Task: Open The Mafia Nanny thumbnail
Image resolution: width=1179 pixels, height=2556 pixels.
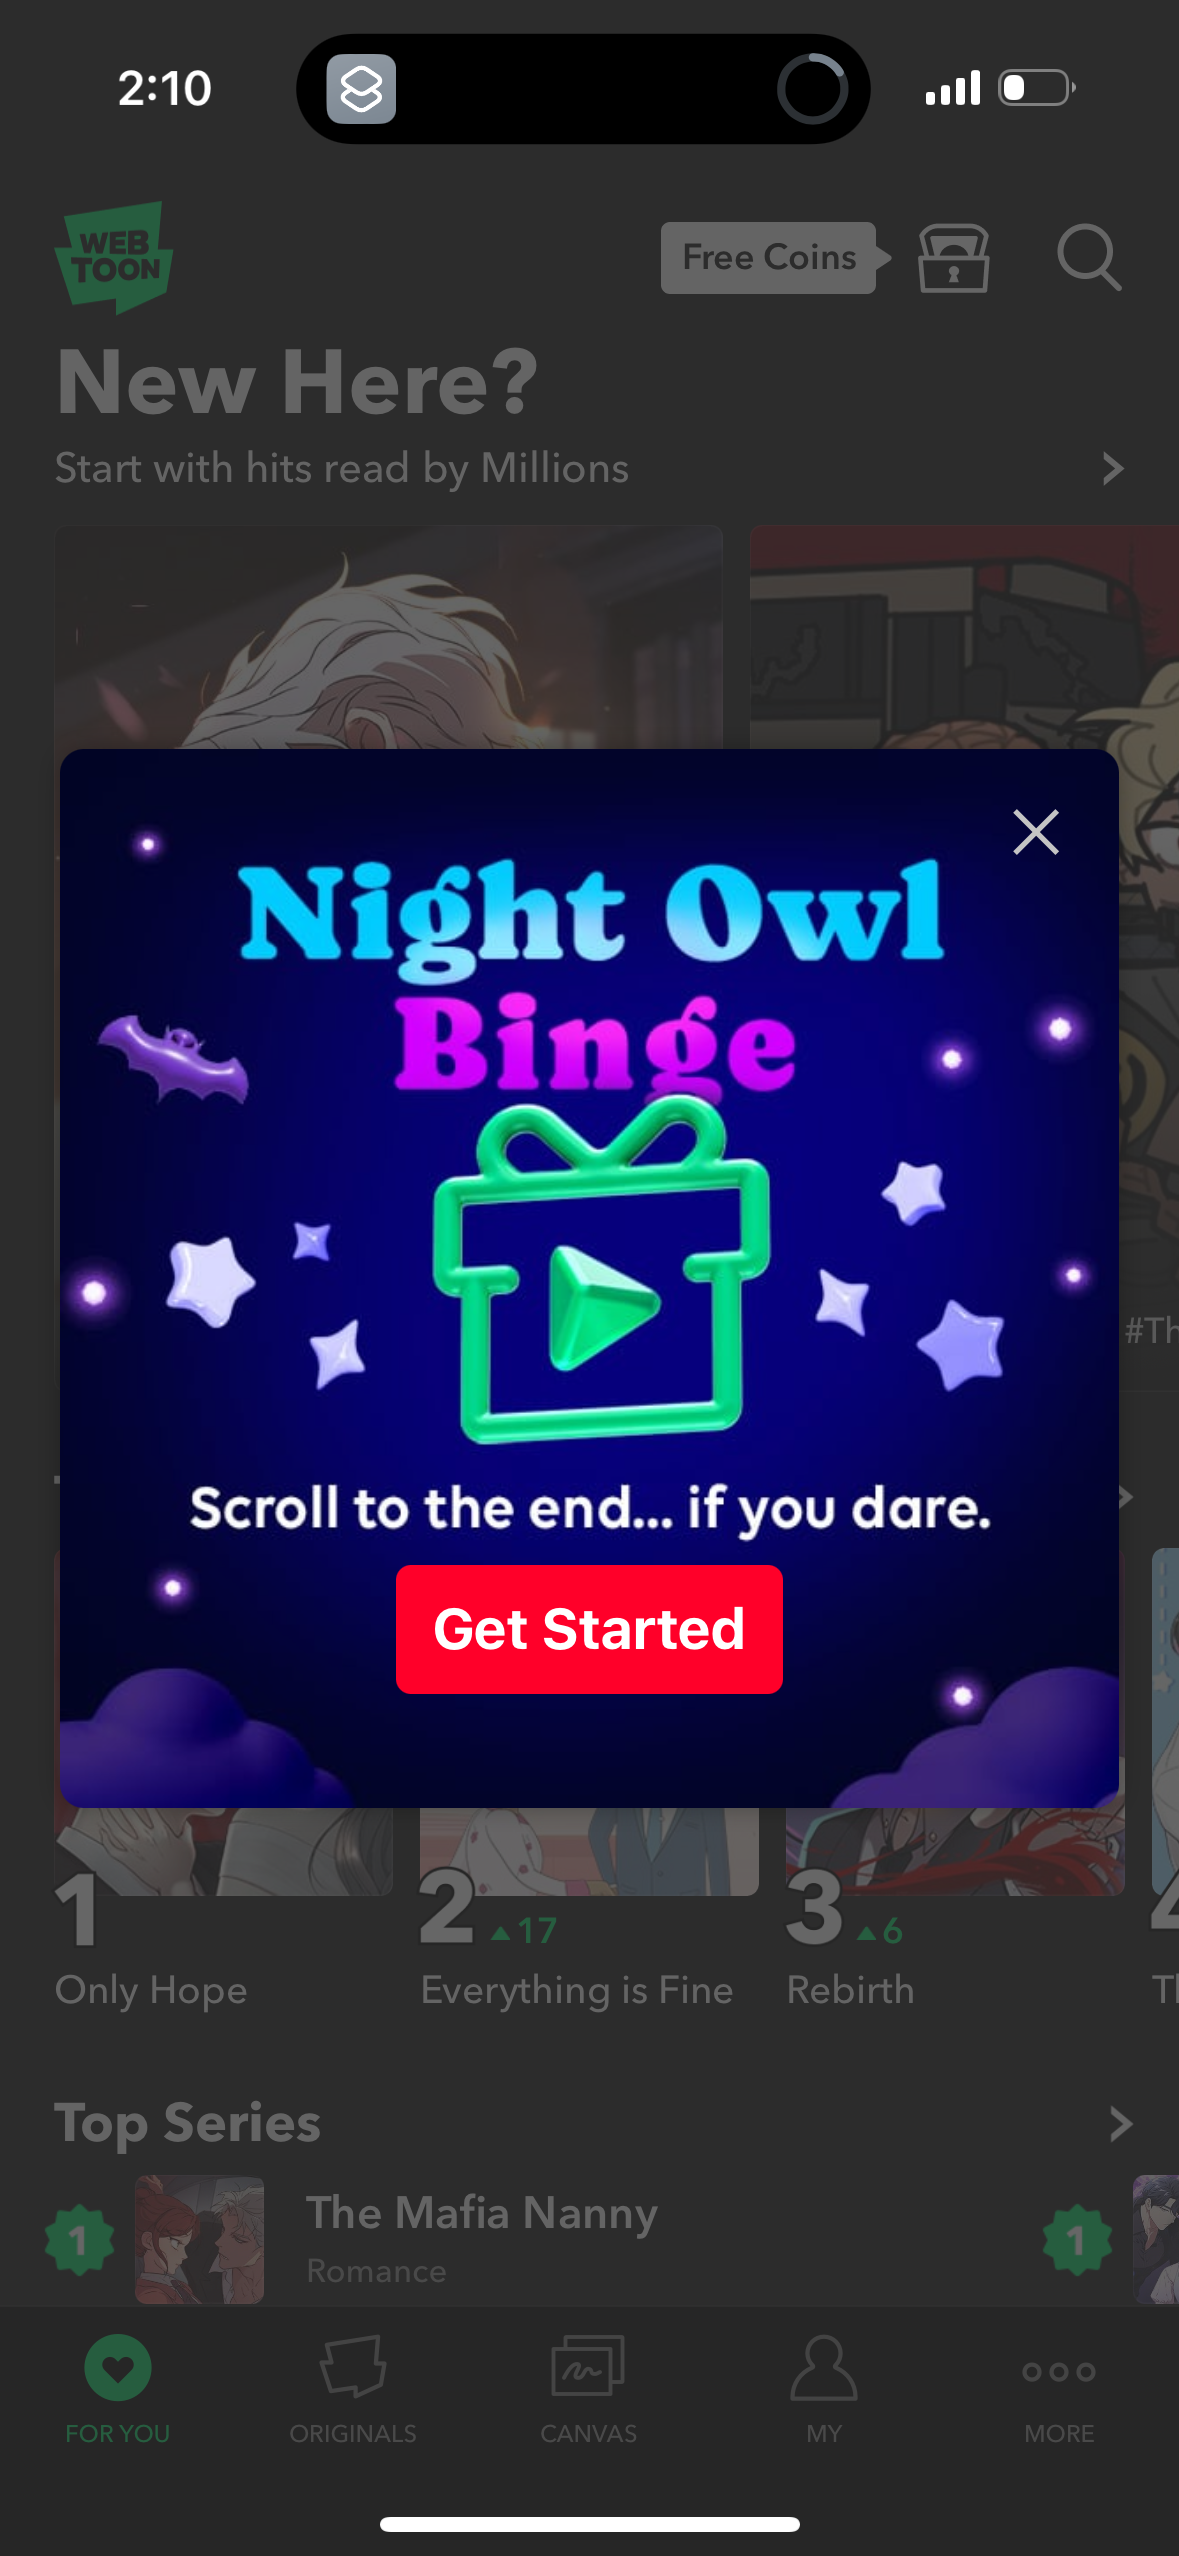Action: 200,2240
